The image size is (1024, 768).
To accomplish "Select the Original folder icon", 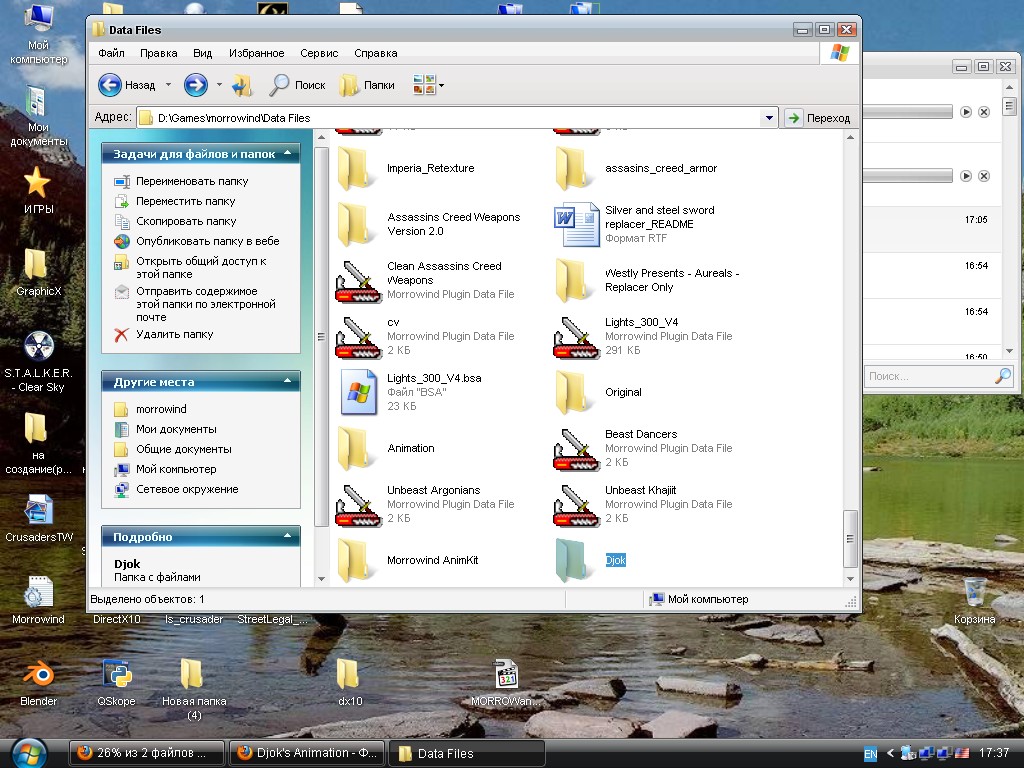I will [573, 392].
